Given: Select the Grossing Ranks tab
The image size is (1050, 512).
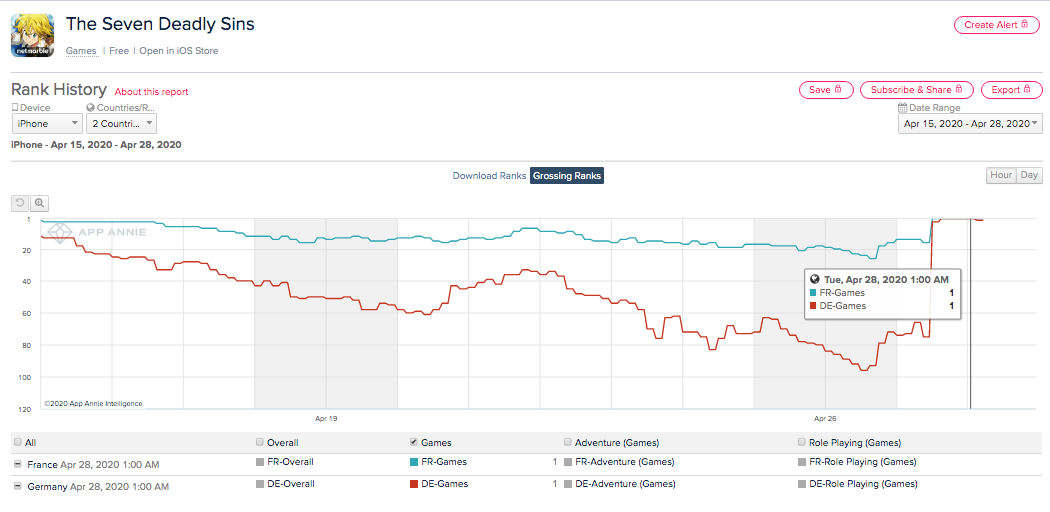Looking at the screenshot, I should (x=567, y=175).
